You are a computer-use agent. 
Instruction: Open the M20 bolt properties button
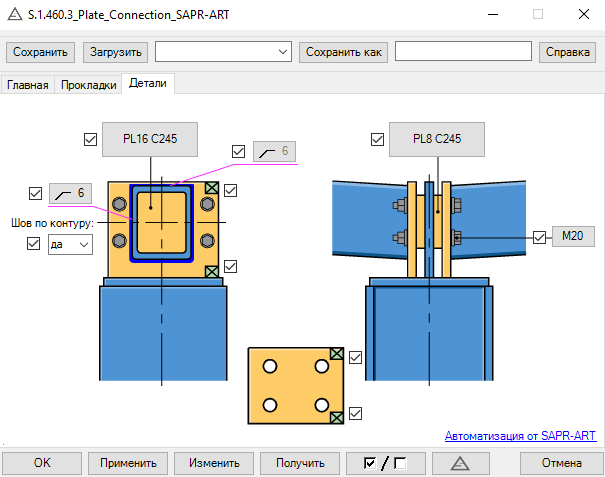click(x=573, y=236)
